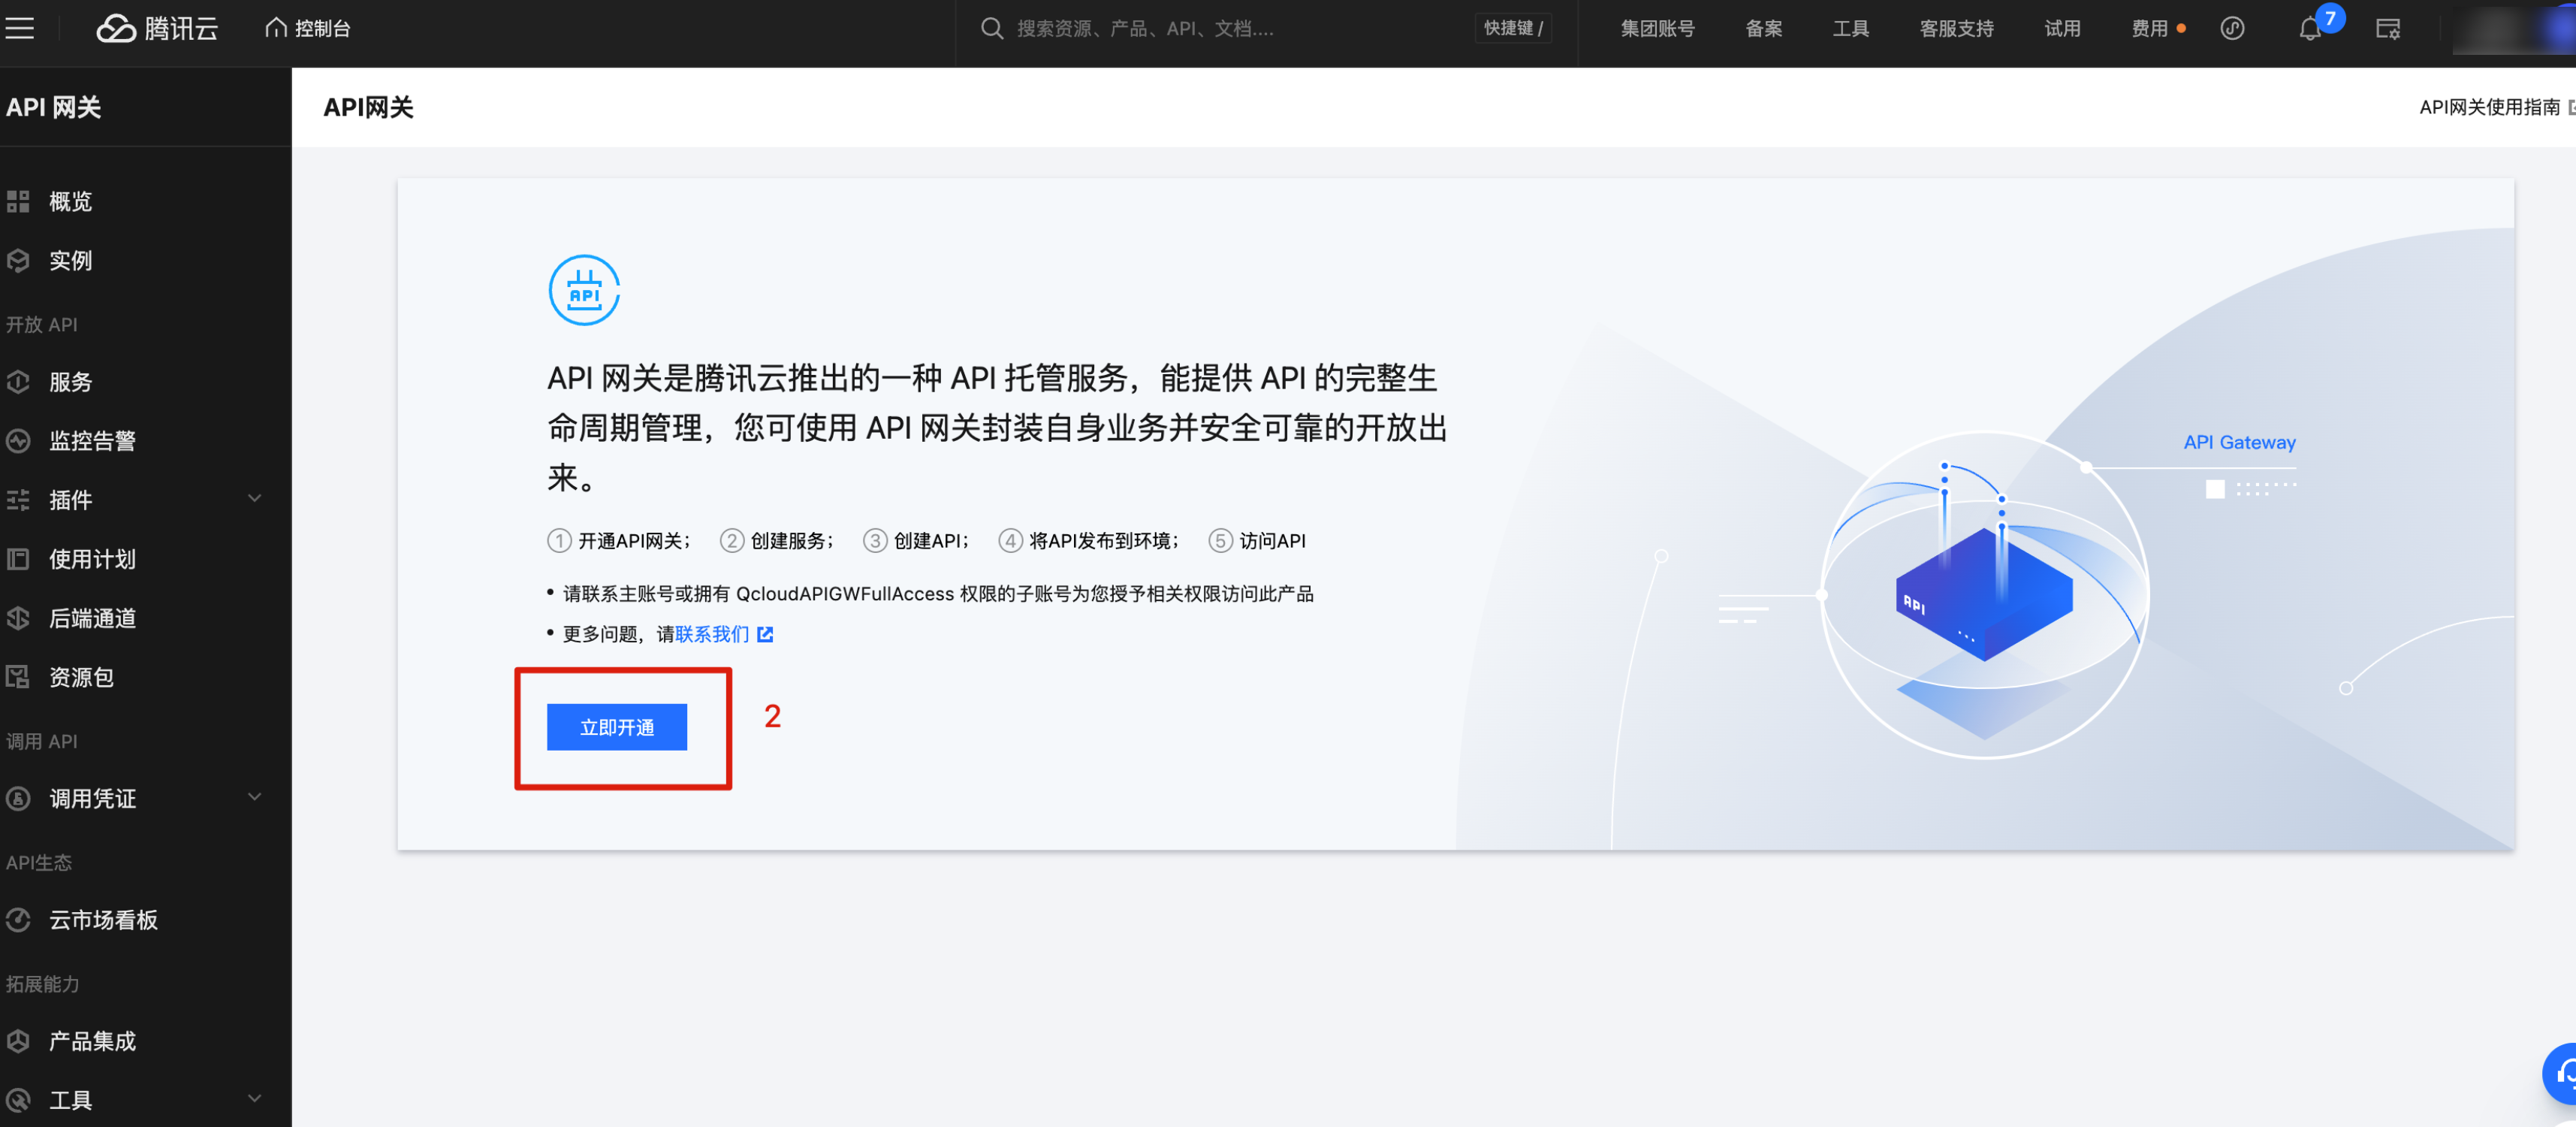Click the external-link icon beside 联系我们
This screenshot has width=2576, height=1127.
coord(765,634)
